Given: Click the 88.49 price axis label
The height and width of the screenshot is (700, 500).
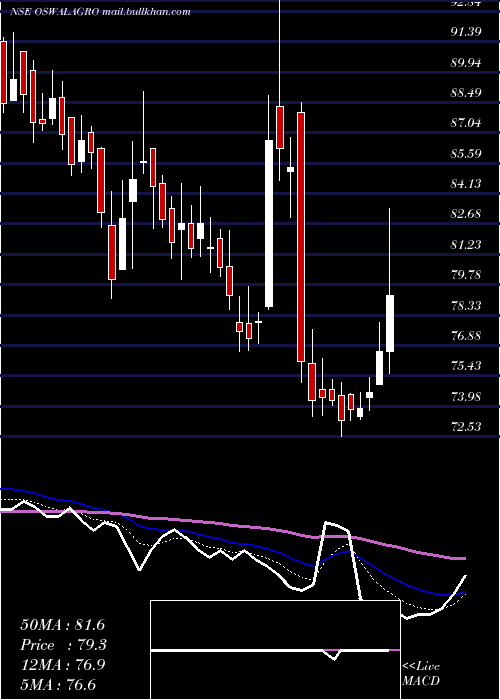Looking at the screenshot, I should tap(466, 92).
